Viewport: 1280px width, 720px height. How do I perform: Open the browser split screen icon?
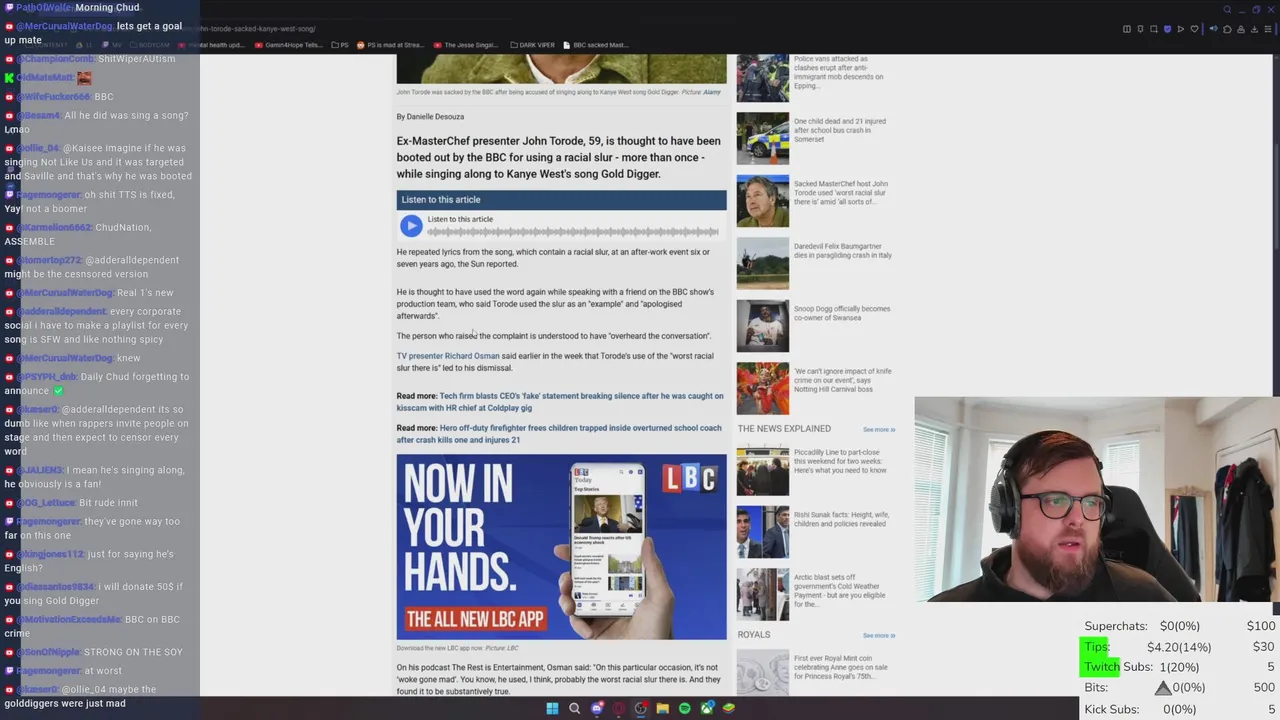(1127, 29)
